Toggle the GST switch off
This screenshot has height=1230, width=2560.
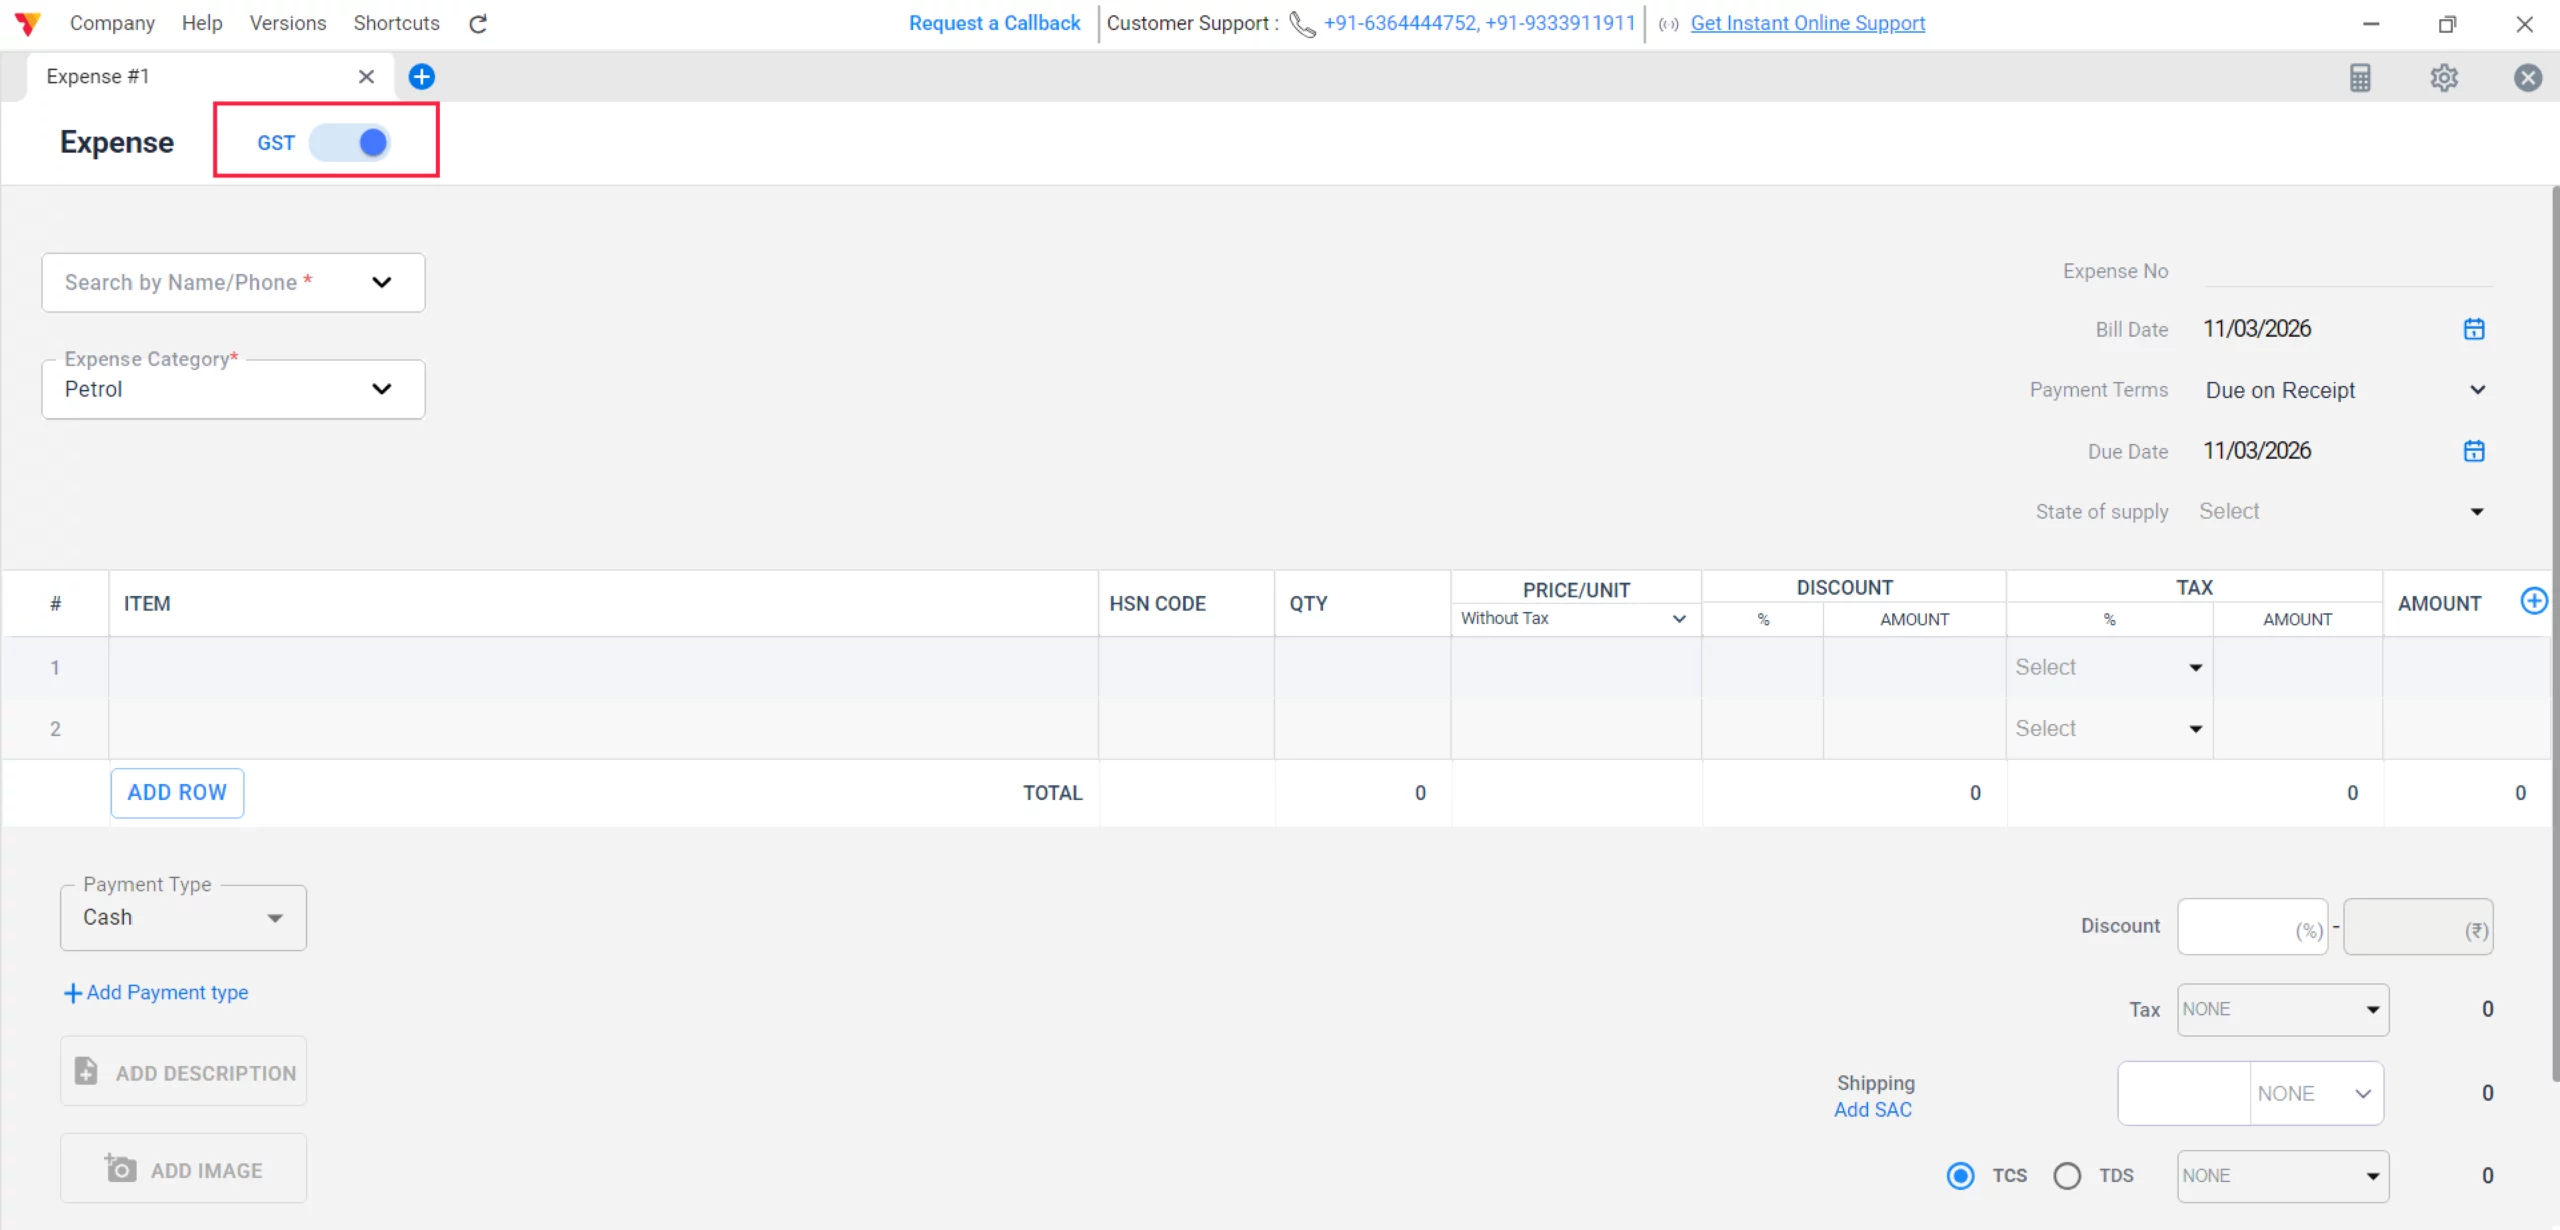click(350, 143)
